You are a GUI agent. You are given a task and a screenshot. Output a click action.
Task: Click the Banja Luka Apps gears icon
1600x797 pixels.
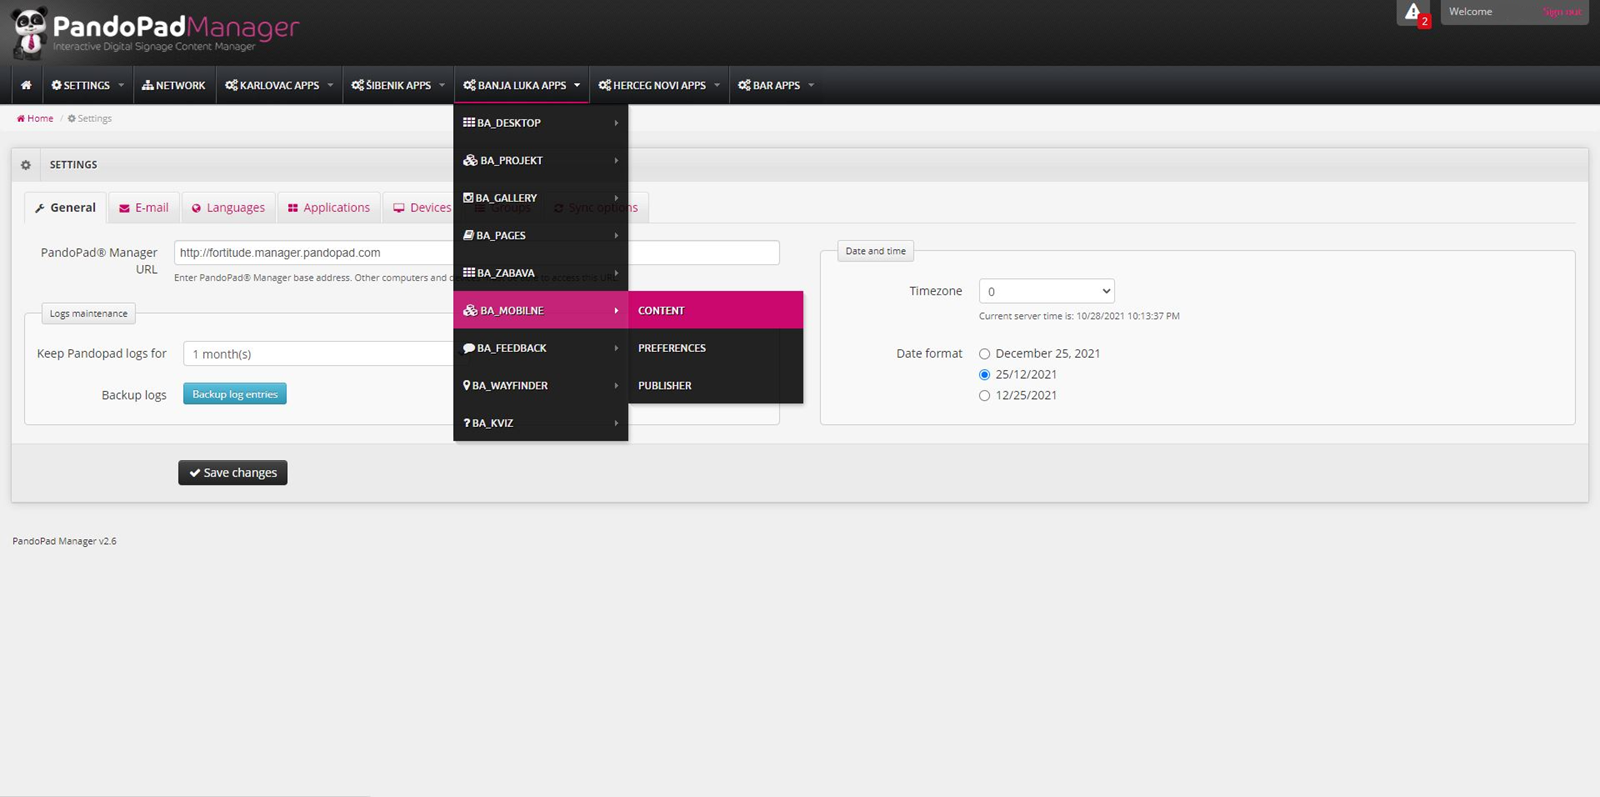(x=470, y=85)
